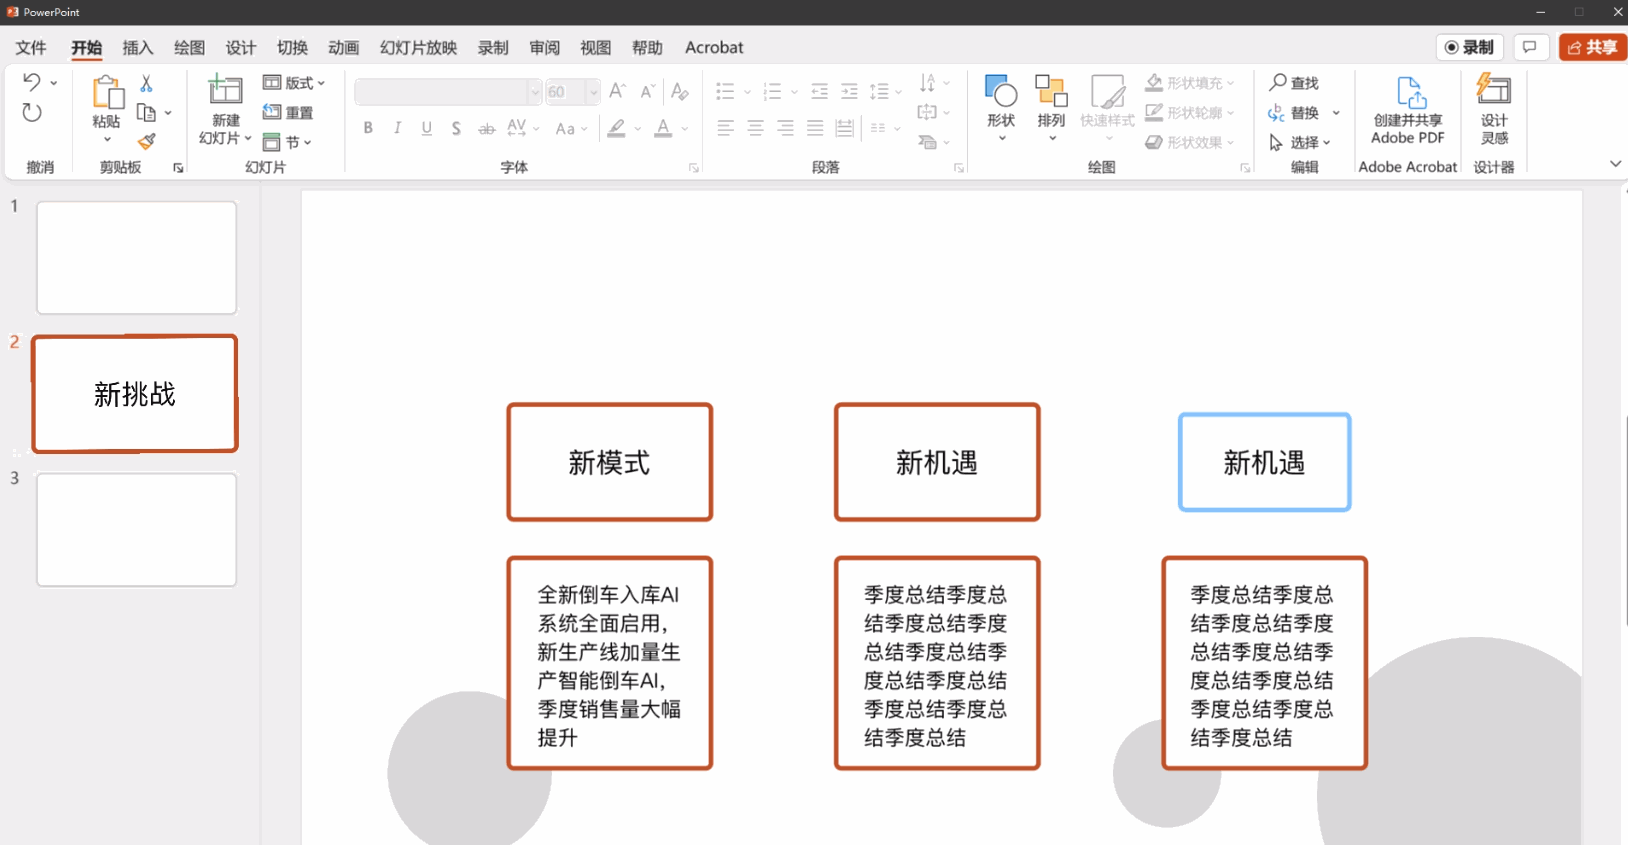Clear all formatting with the eraser-A icon
The image size is (1628, 845).
click(680, 92)
